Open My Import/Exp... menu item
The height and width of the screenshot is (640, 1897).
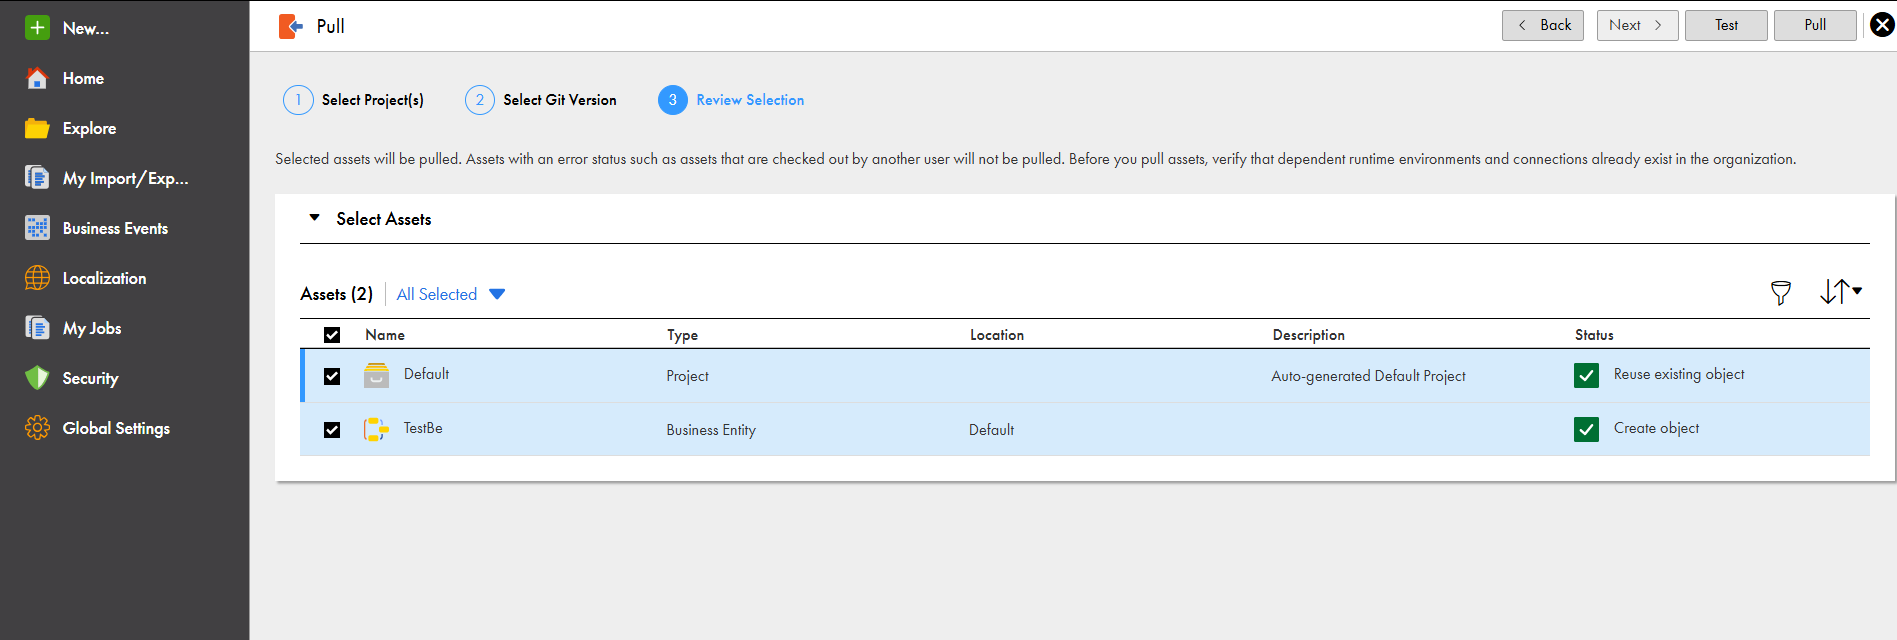(125, 178)
